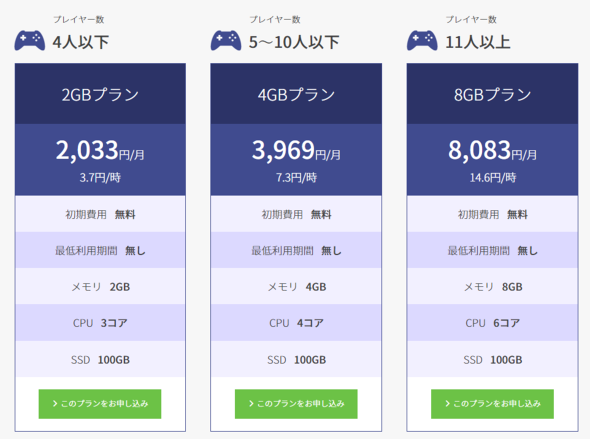Apply for the 8GB plan via the green button
This screenshot has width=590, height=439.
point(492,404)
